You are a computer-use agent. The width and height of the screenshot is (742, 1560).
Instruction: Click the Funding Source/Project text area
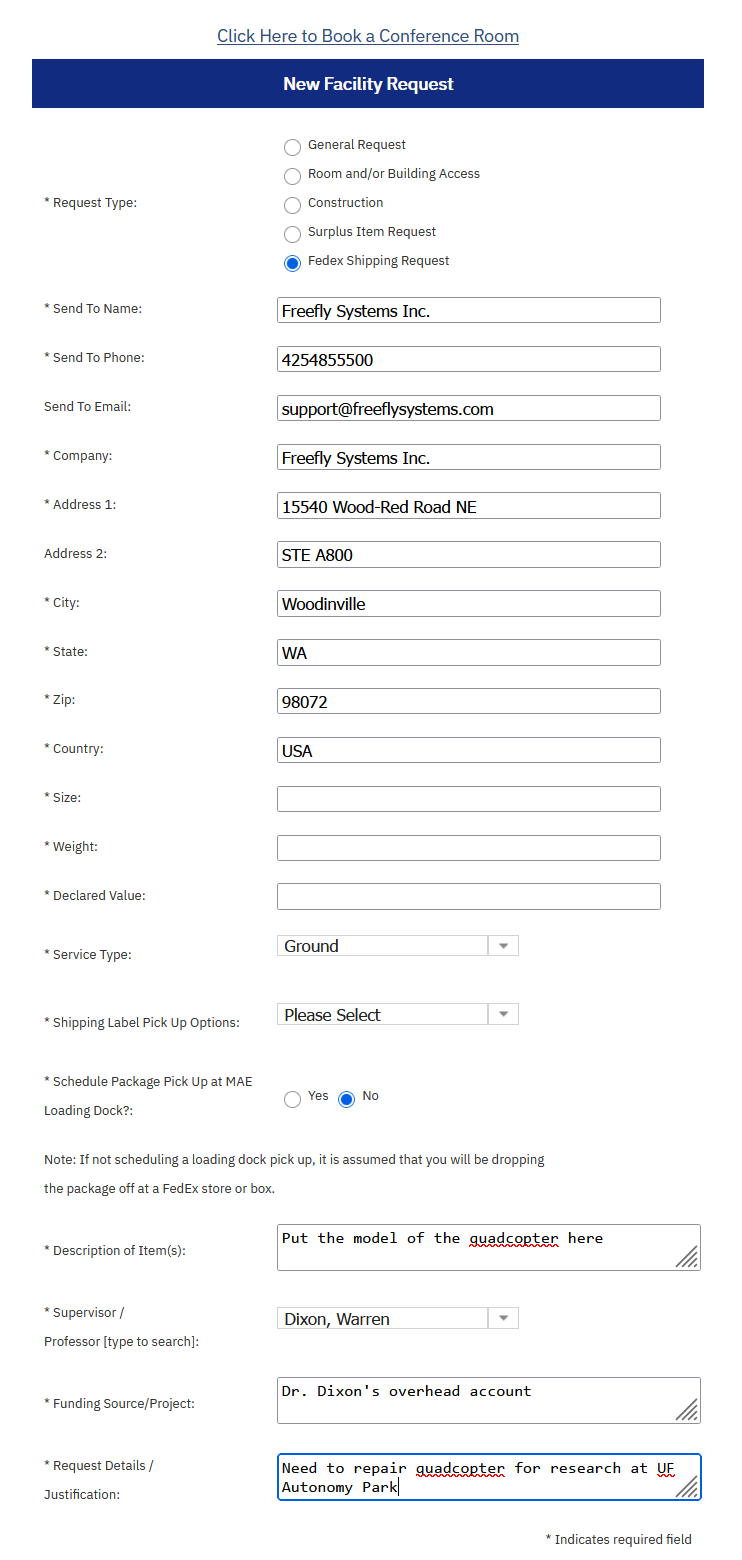click(489, 1401)
